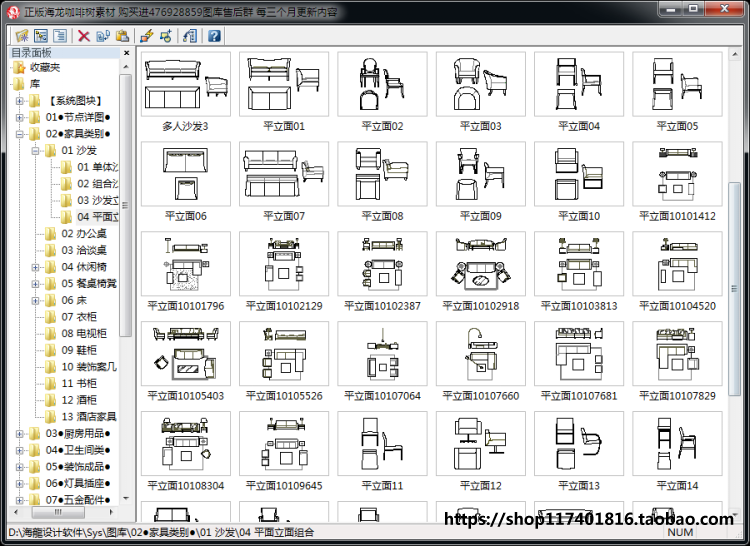Click the copy icon in toolbar

coord(103,36)
